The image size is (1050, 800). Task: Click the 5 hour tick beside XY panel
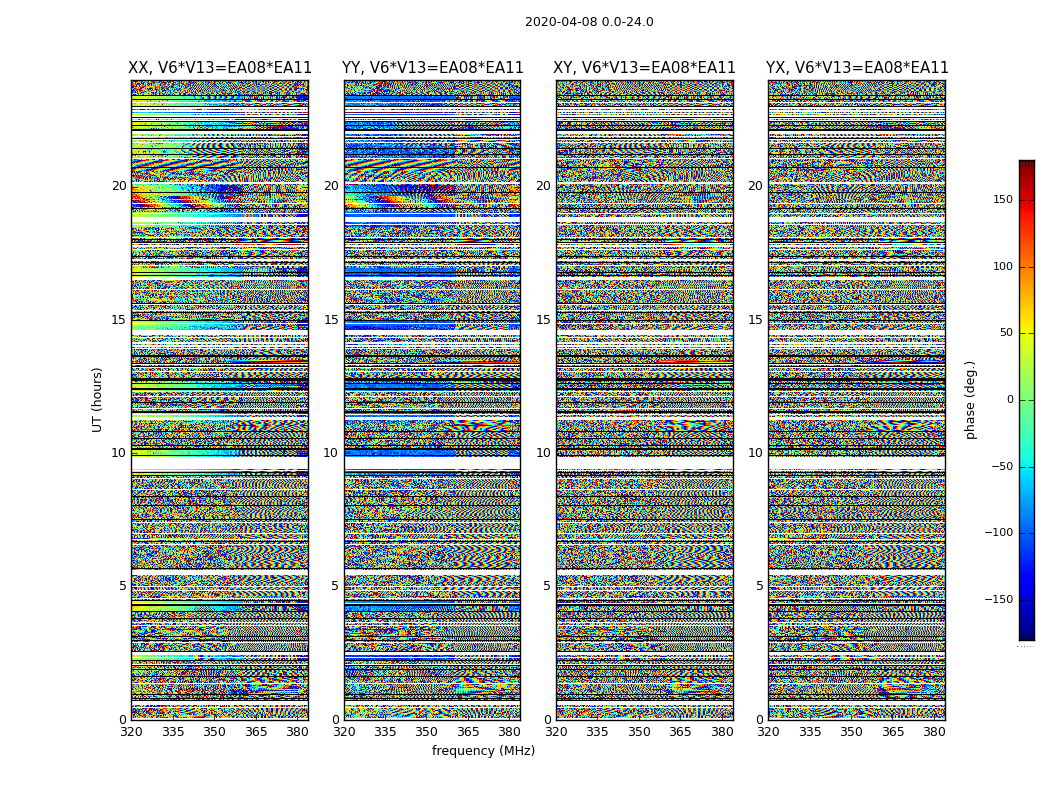[546, 586]
